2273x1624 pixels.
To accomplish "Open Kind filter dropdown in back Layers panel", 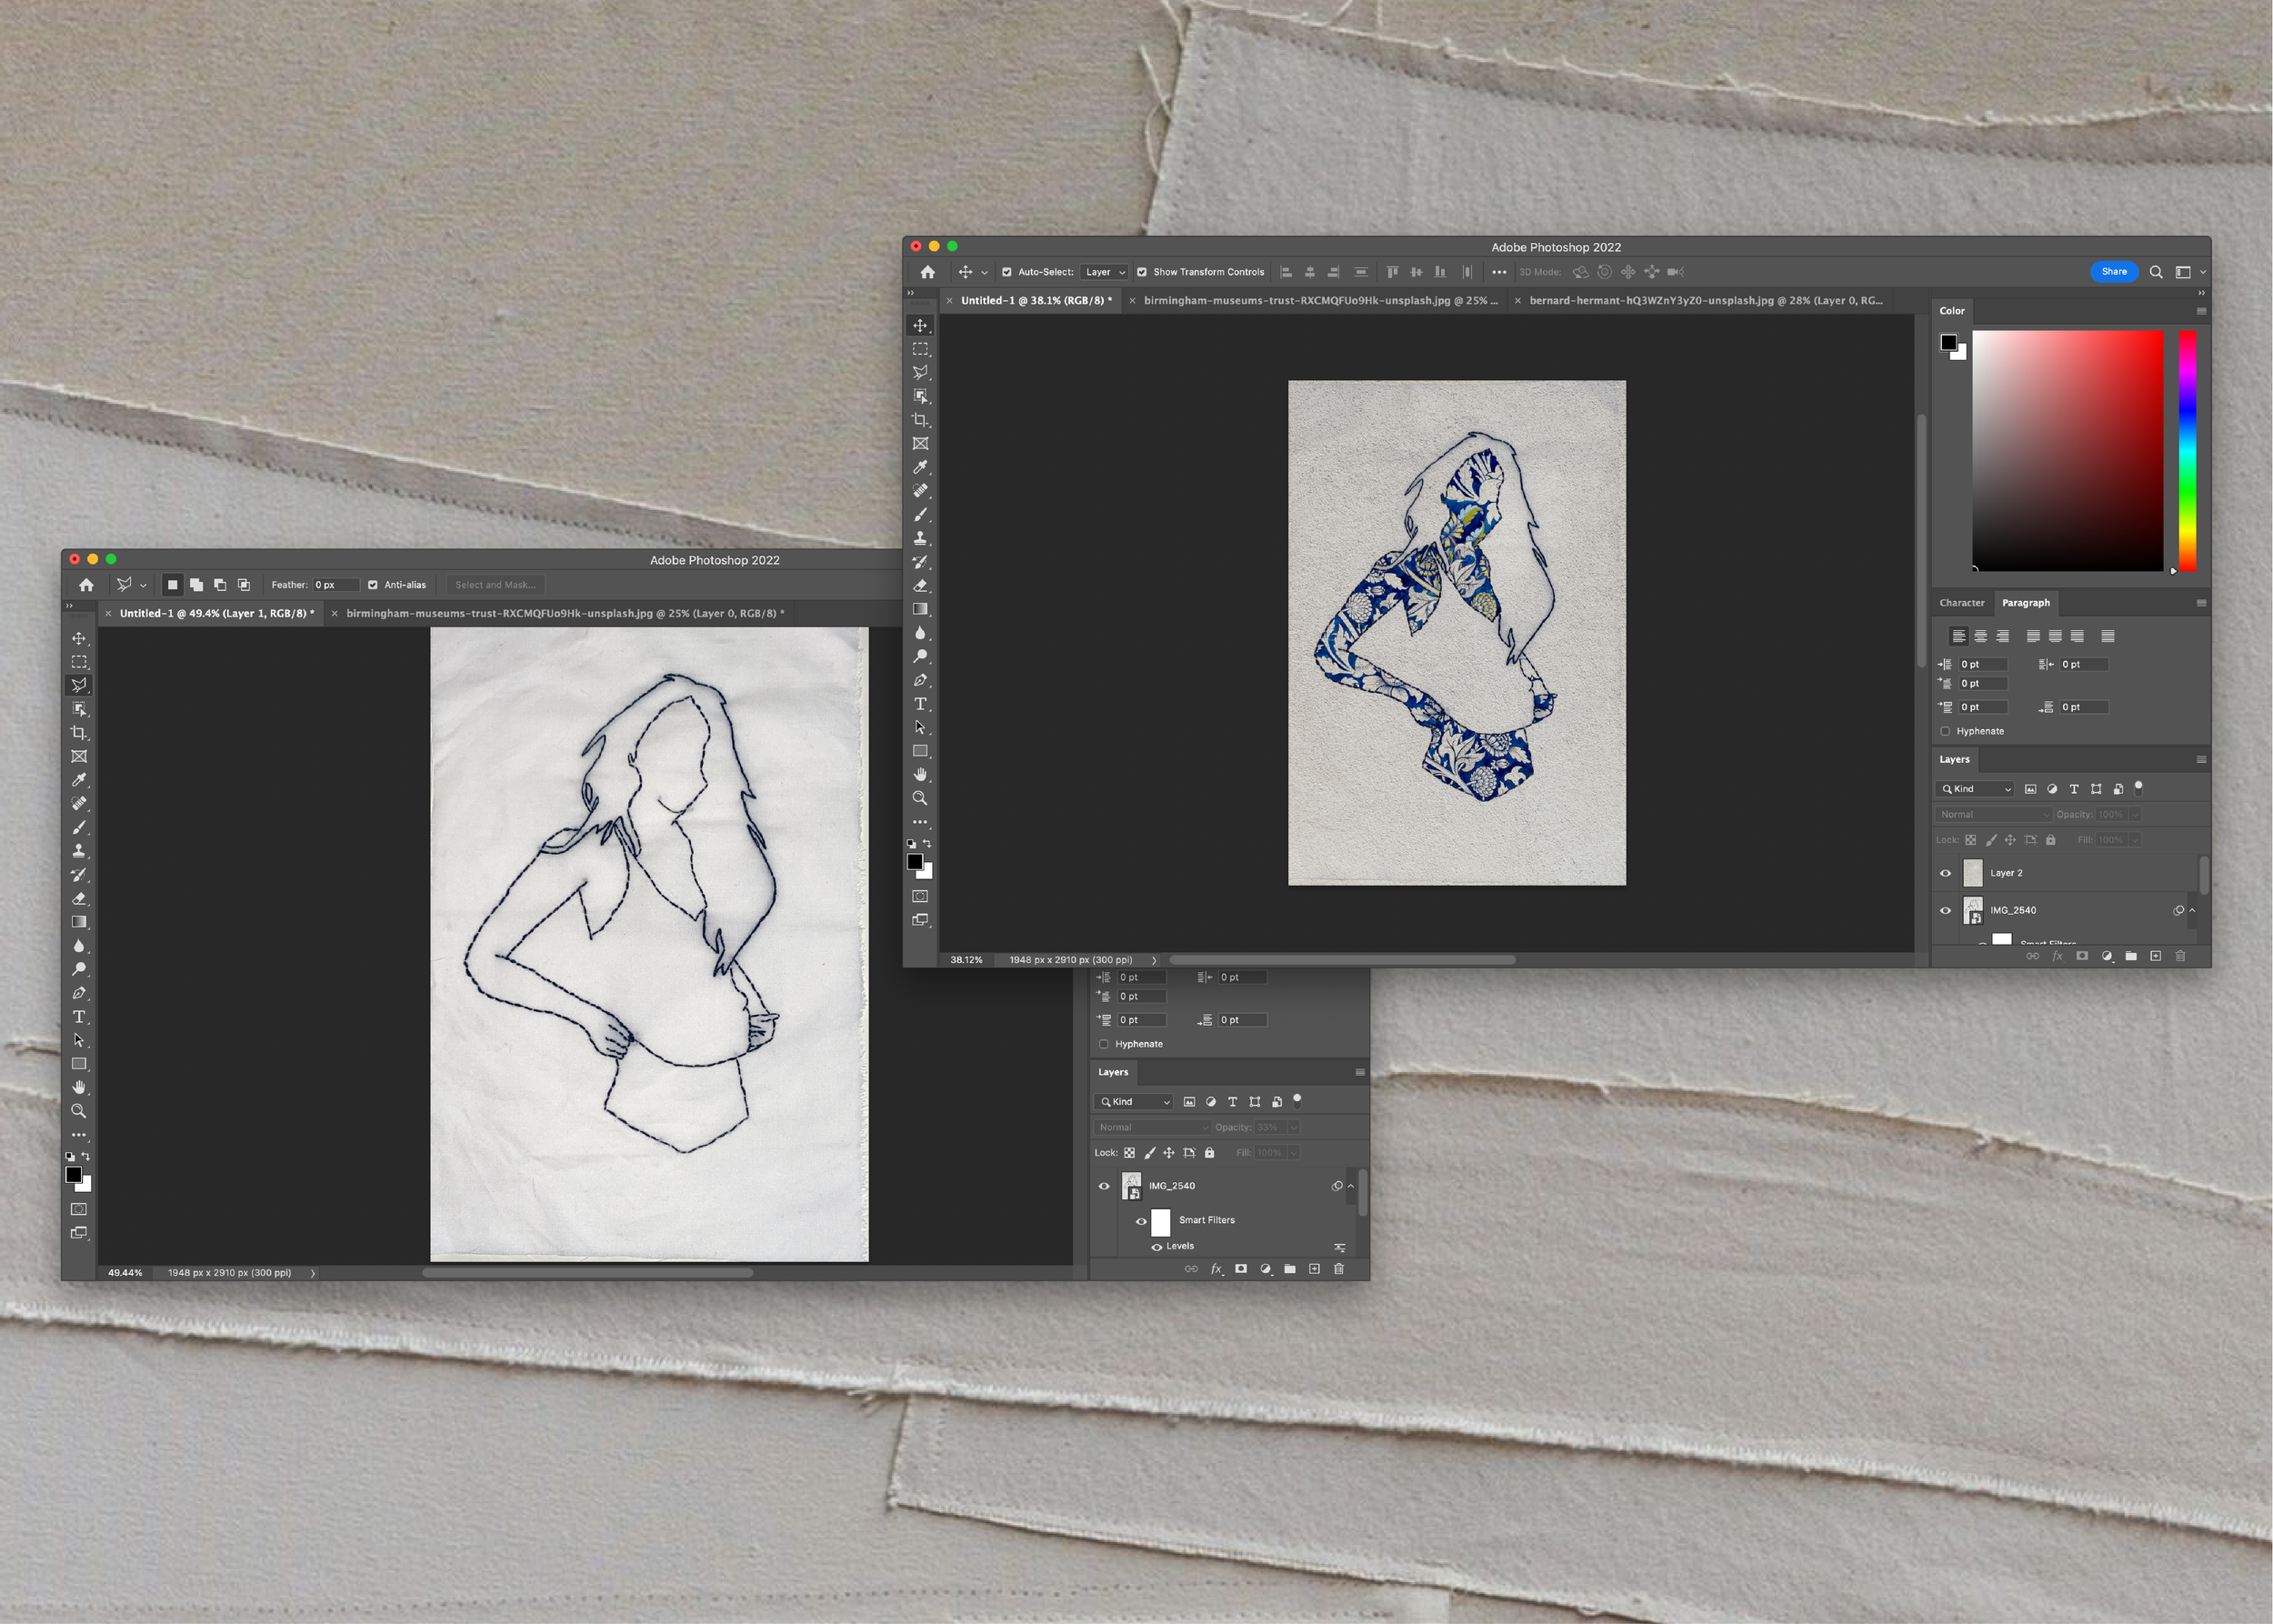I will (1134, 1102).
